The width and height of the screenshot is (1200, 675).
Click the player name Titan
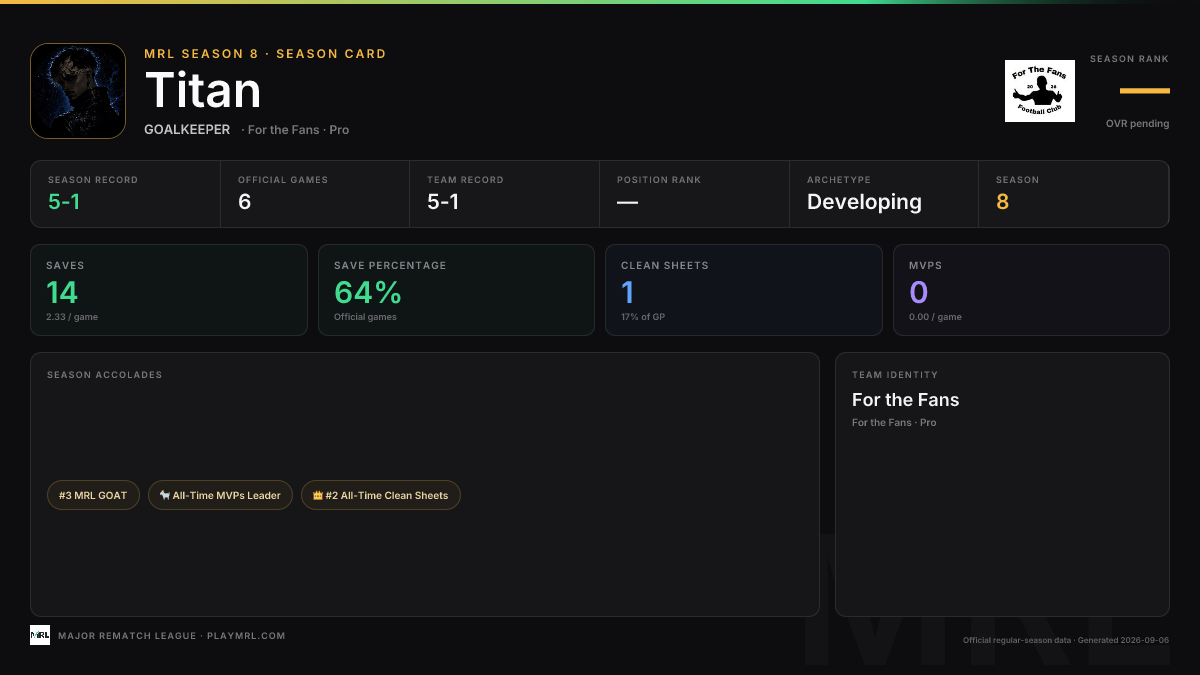click(x=203, y=91)
